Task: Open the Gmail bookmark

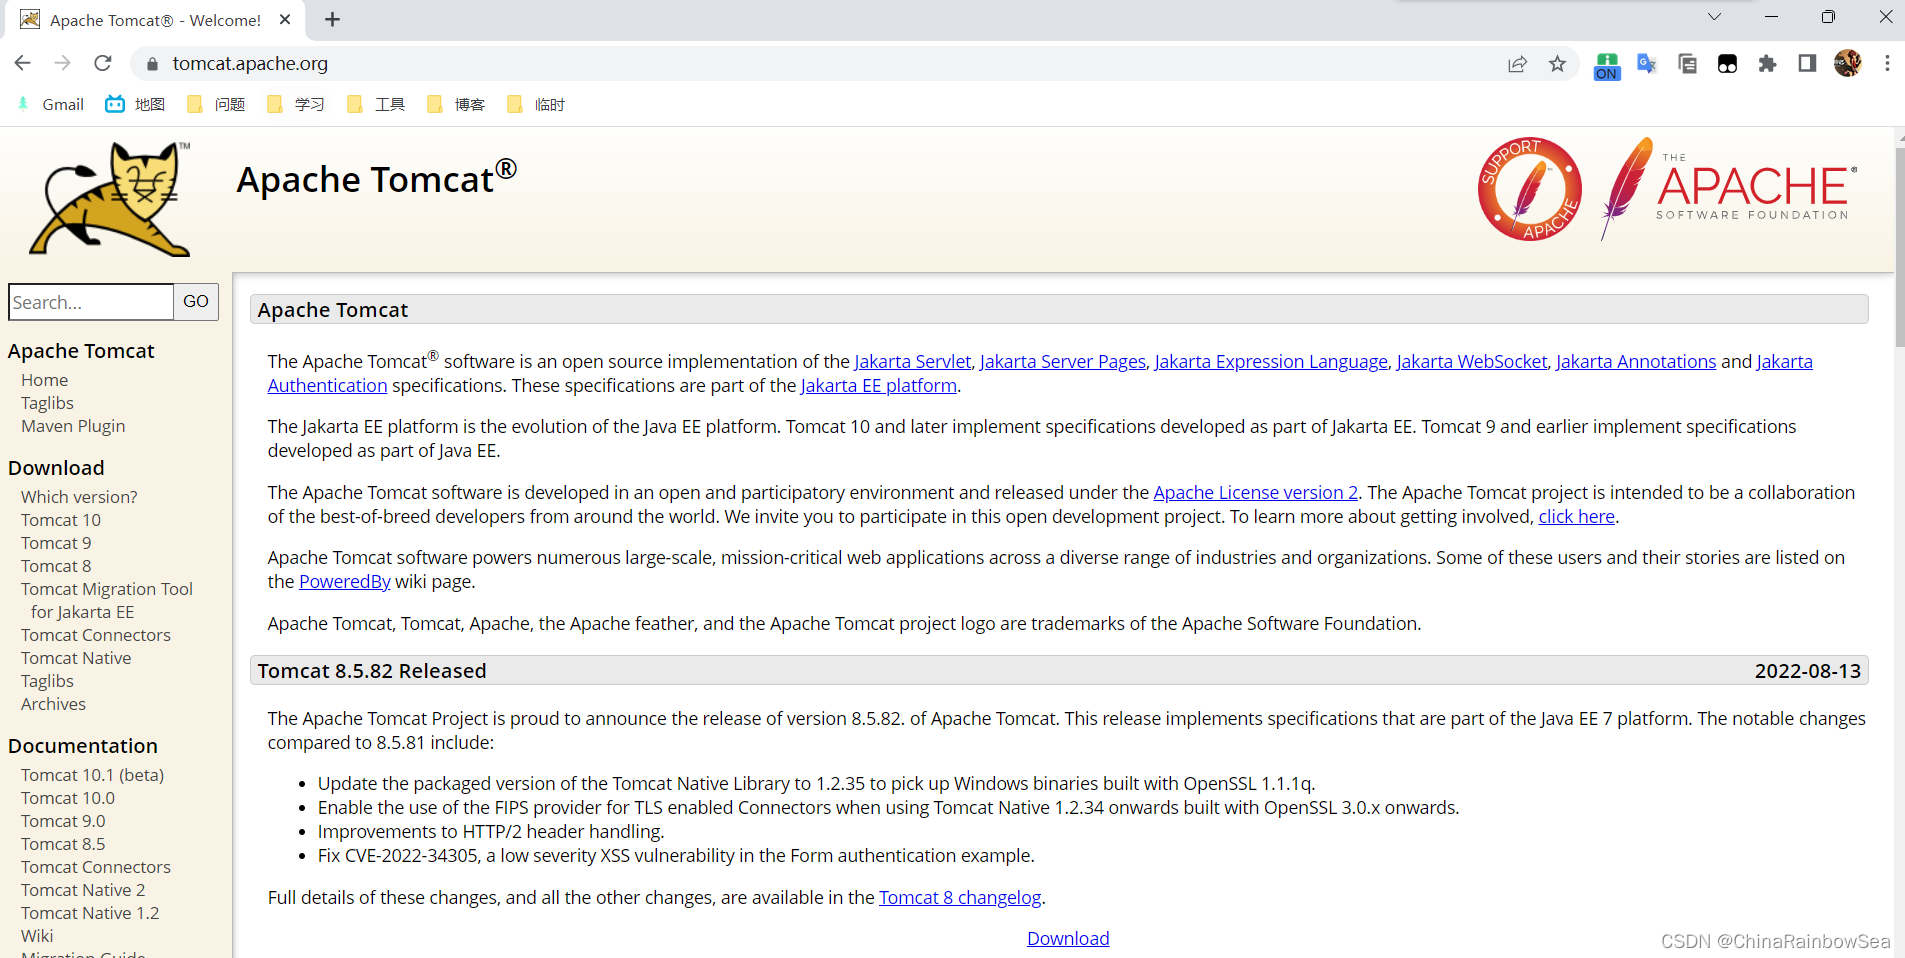Action: coord(50,104)
